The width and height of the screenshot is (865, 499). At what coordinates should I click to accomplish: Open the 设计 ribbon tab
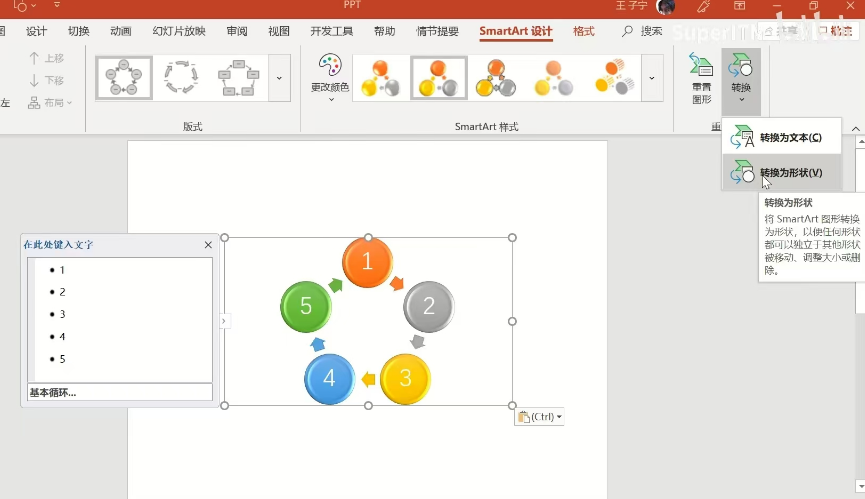(x=36, y=31)
